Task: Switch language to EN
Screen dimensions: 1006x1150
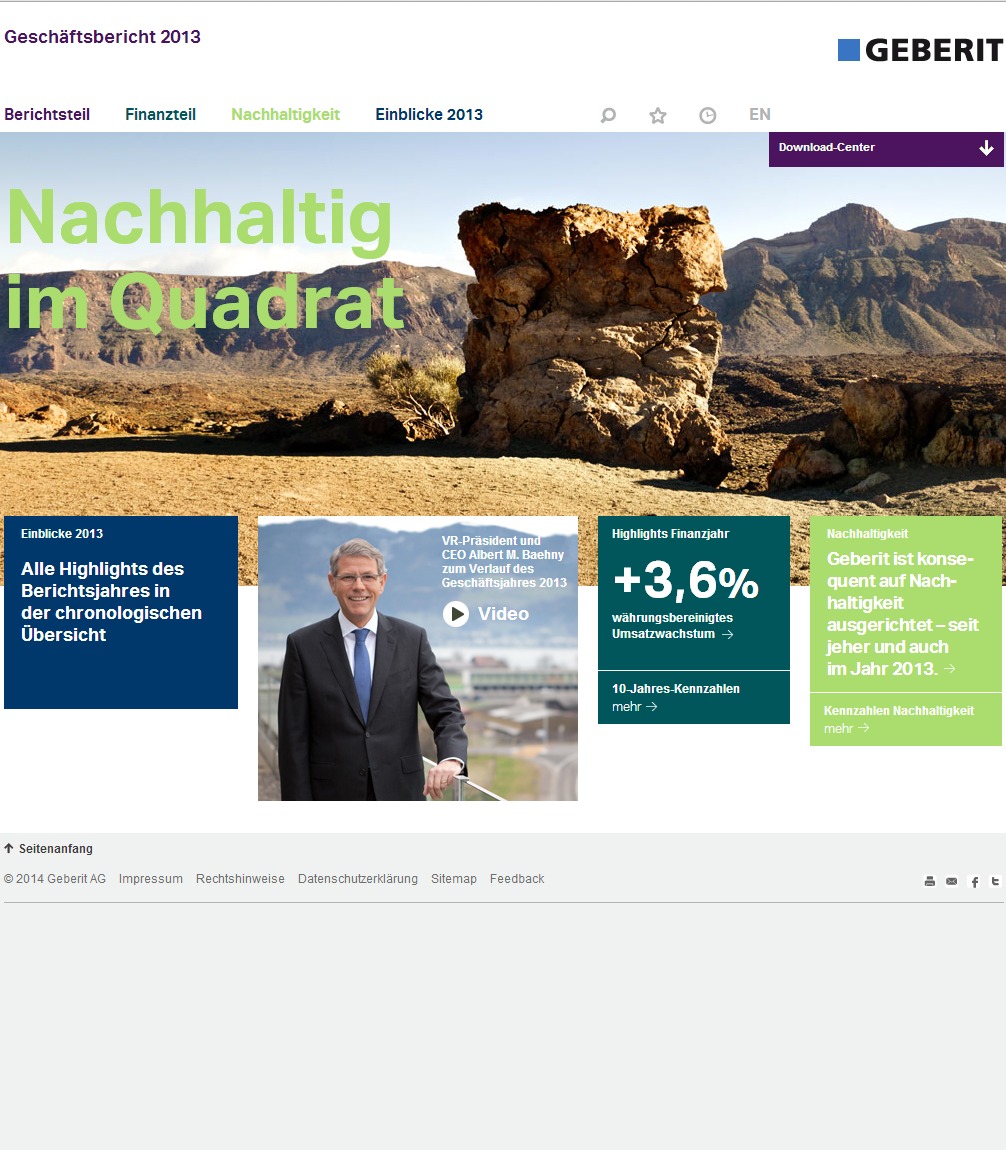Action: (x=760, y=115)
